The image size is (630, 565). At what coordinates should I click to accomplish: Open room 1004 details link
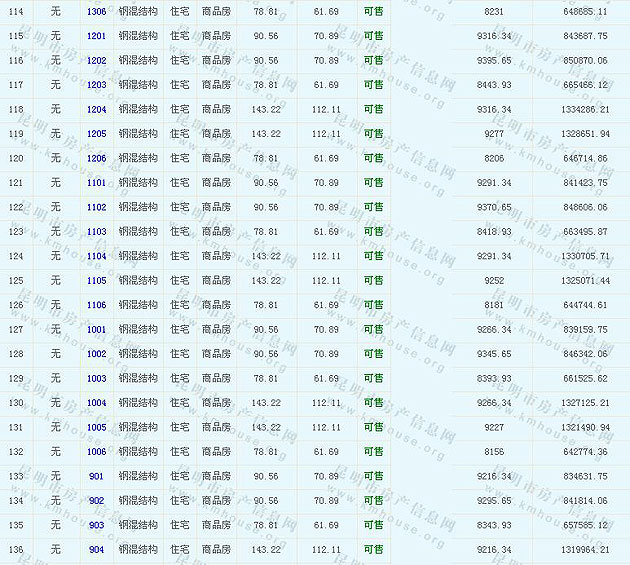(x=96, y=403)
